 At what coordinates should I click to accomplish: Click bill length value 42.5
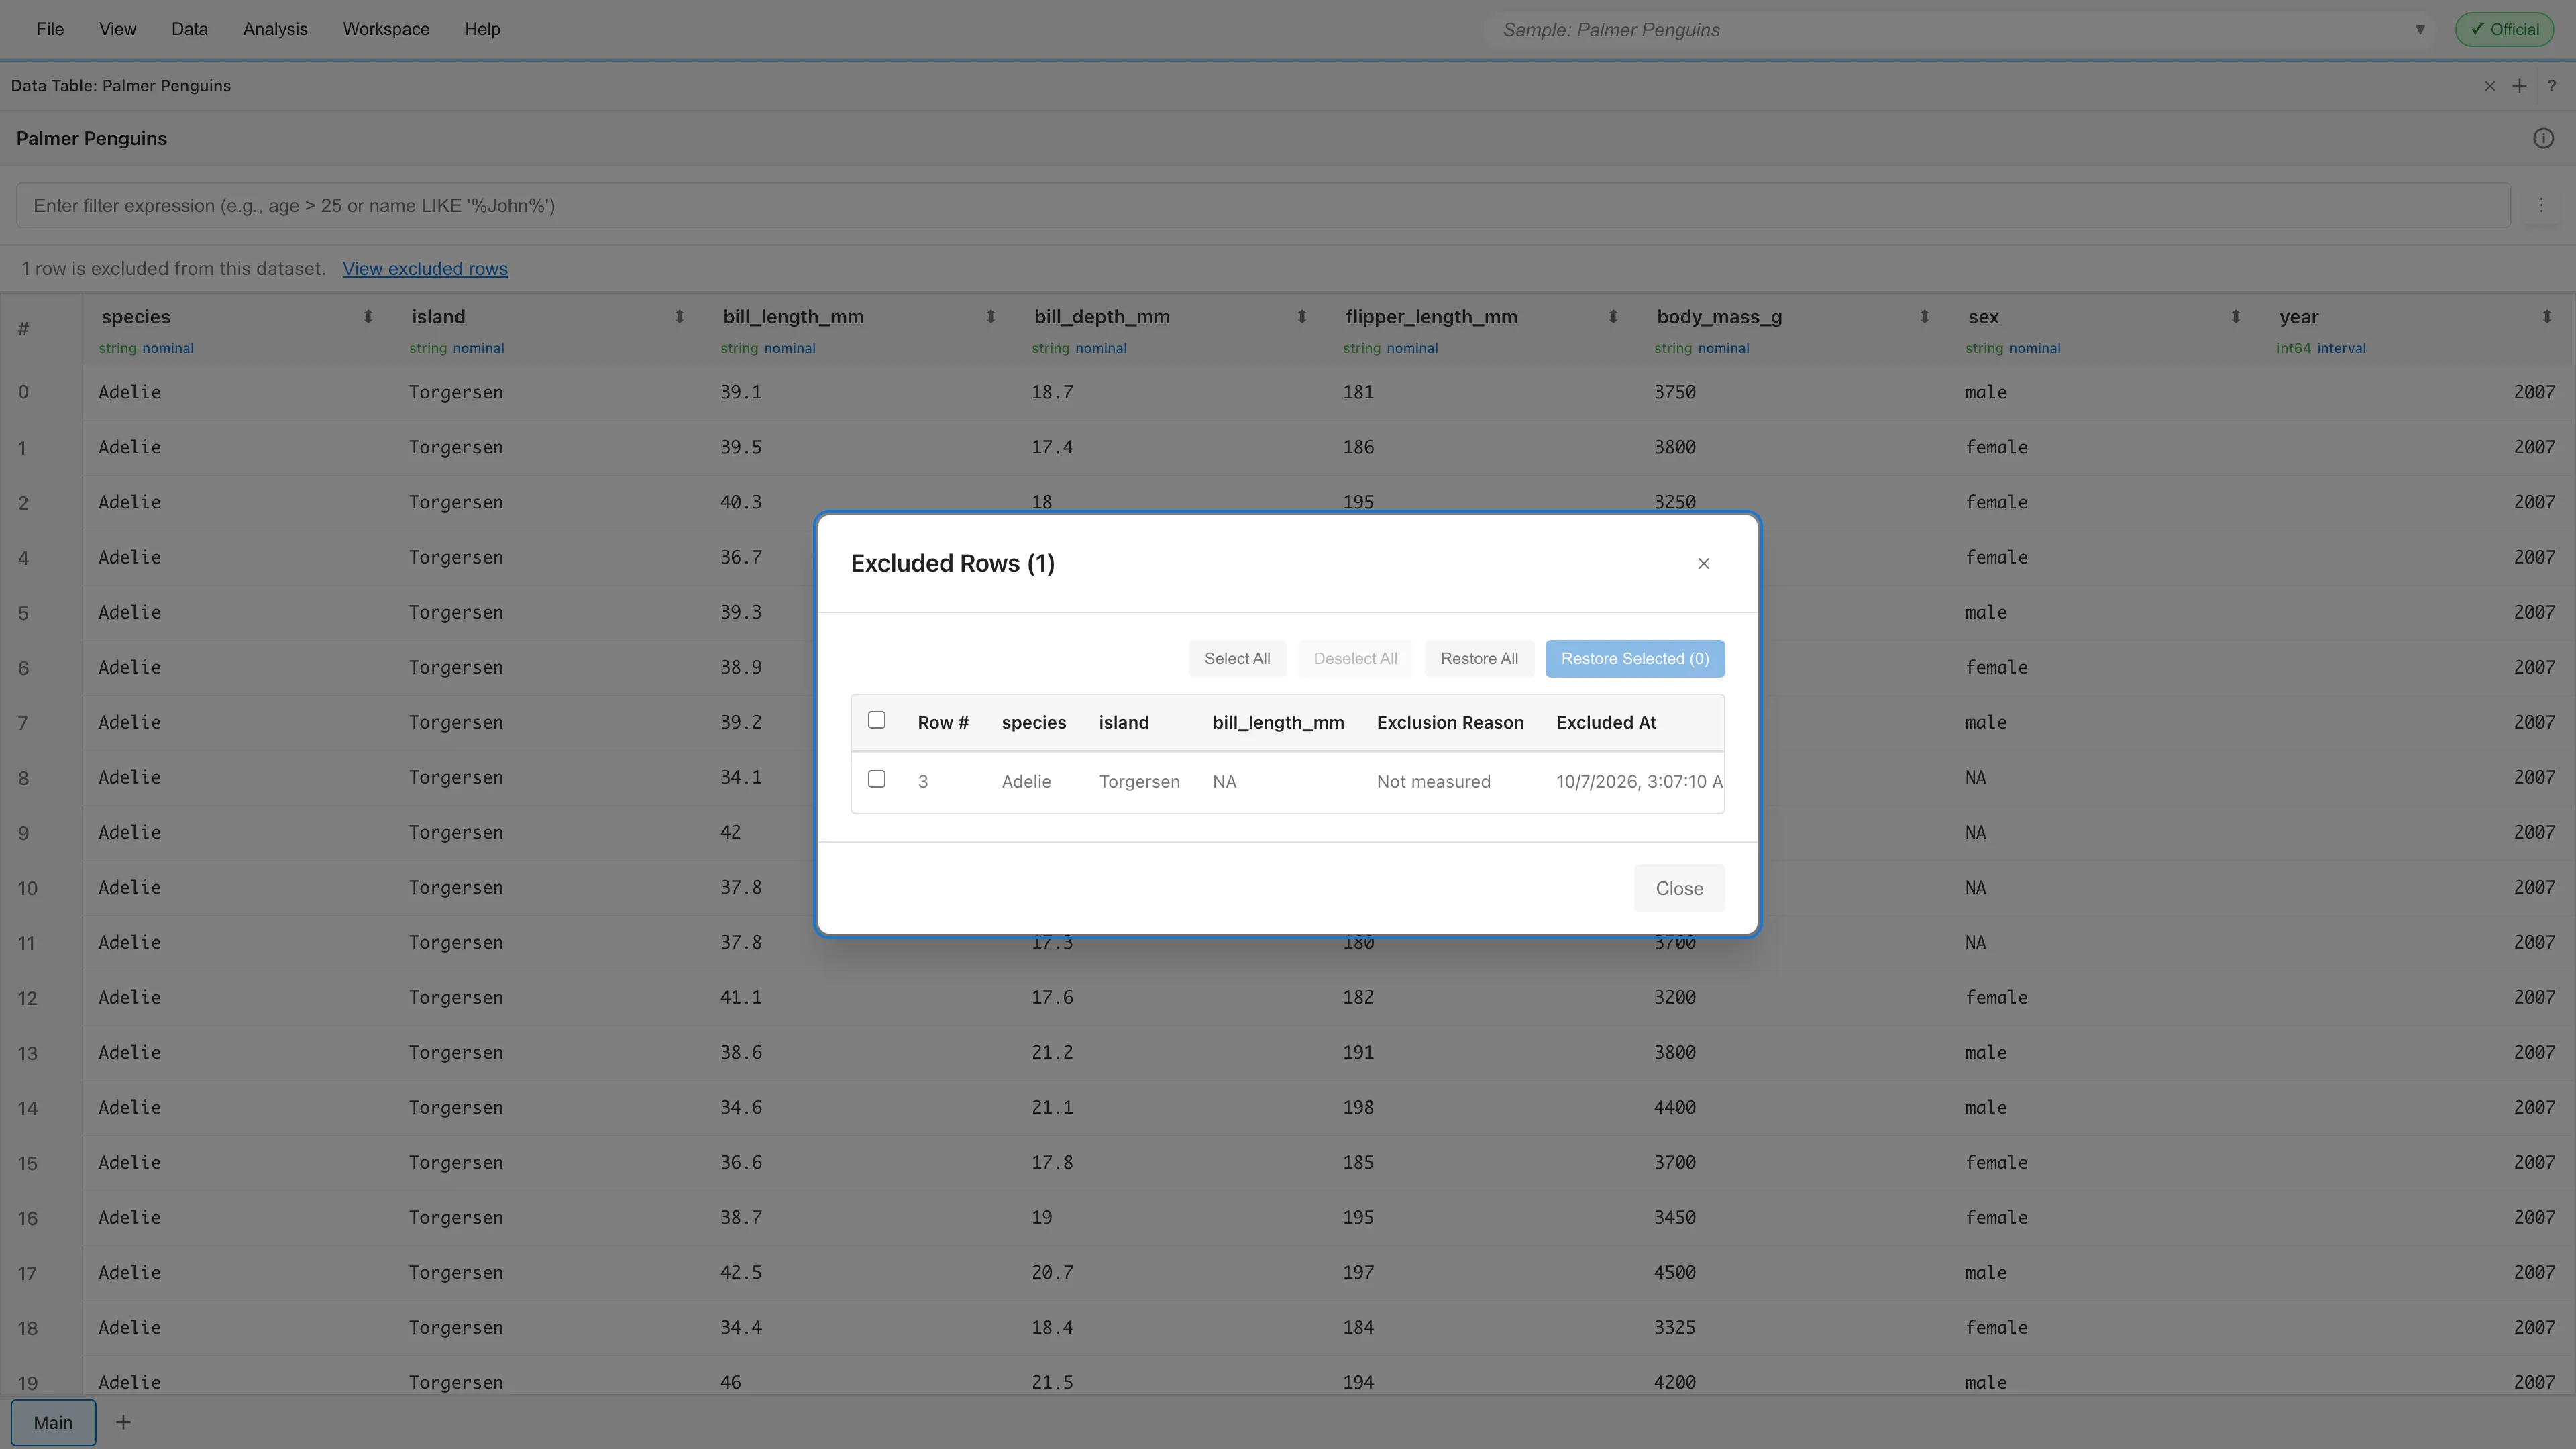coord(740,1272)
